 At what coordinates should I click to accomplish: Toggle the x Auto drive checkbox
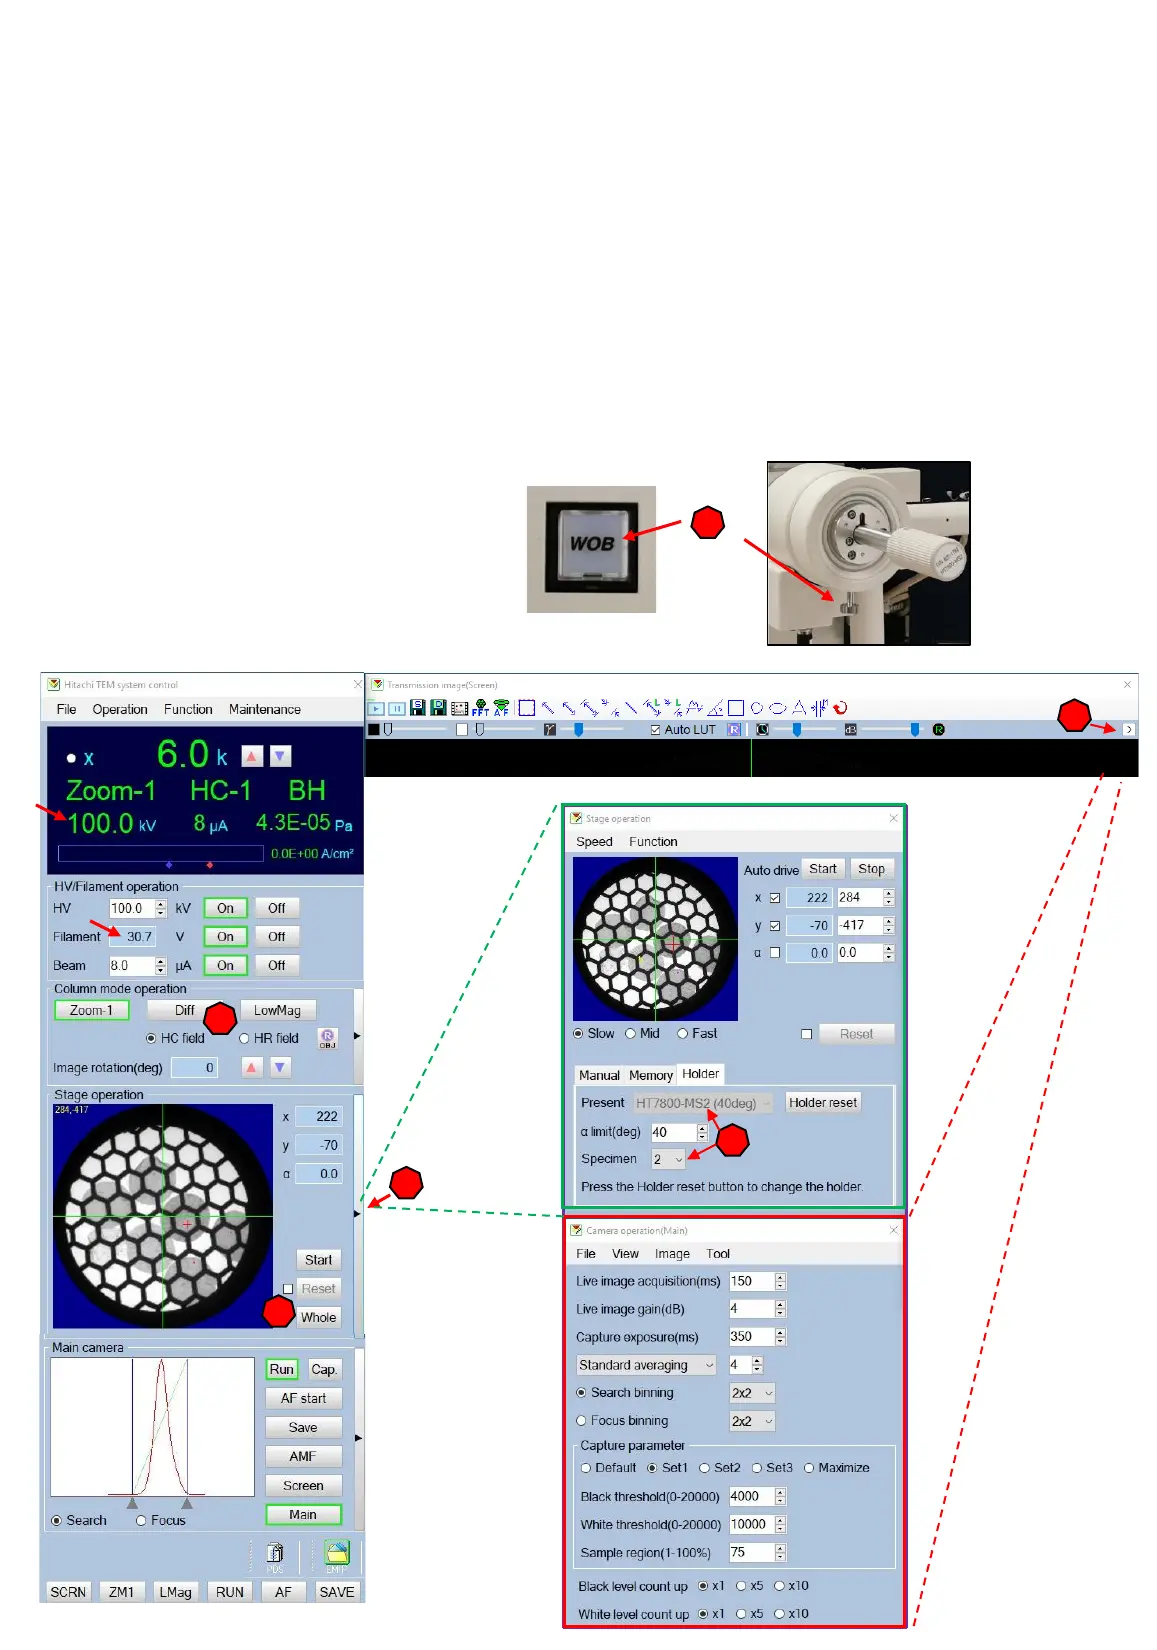click(x=775, y=898)
